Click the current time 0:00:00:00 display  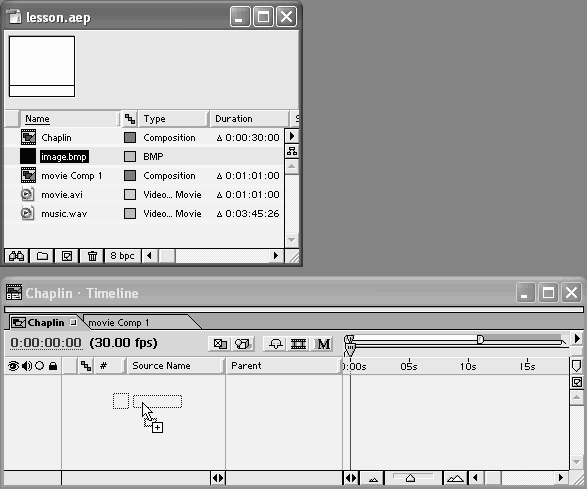[46, 343]
